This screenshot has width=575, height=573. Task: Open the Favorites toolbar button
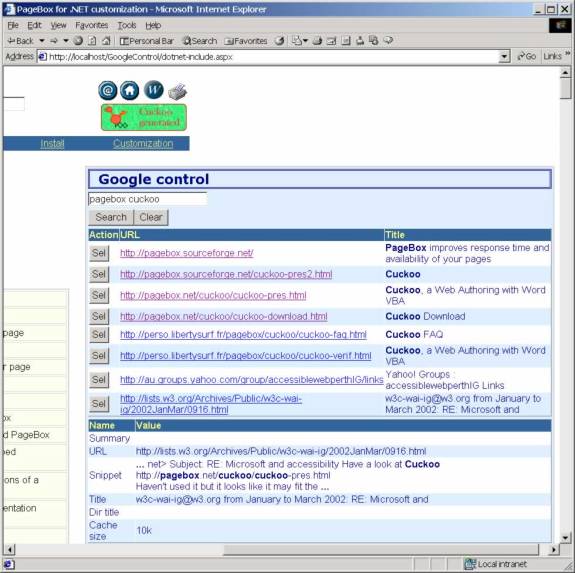coord(246,41)
